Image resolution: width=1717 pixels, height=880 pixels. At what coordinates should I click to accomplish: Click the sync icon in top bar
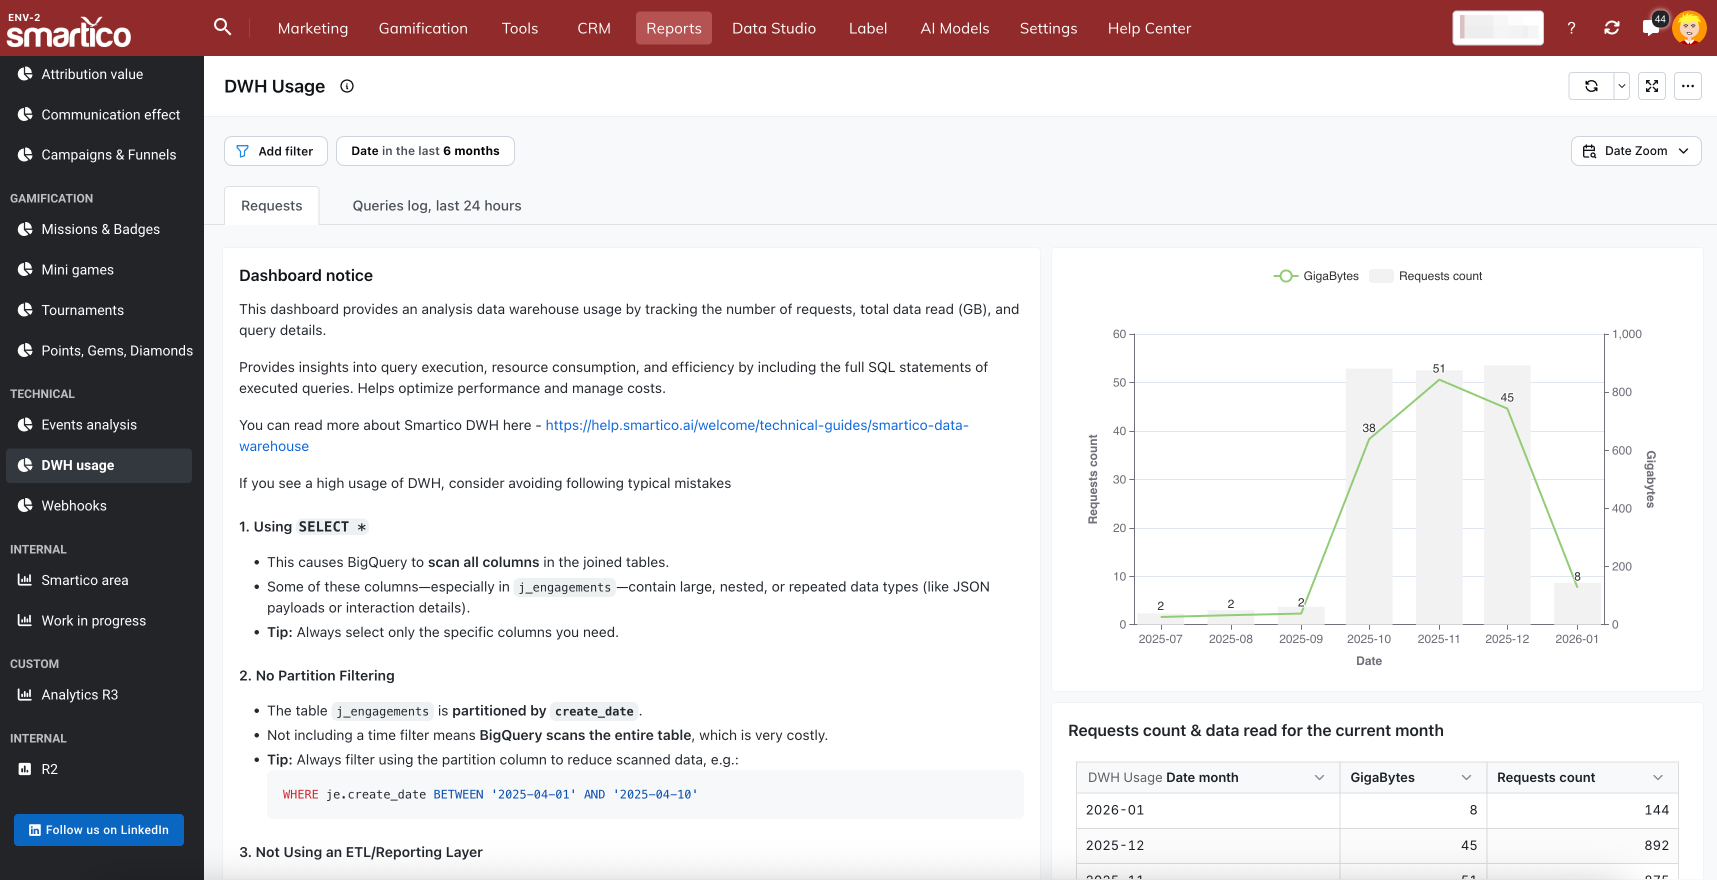(1611, 28)
